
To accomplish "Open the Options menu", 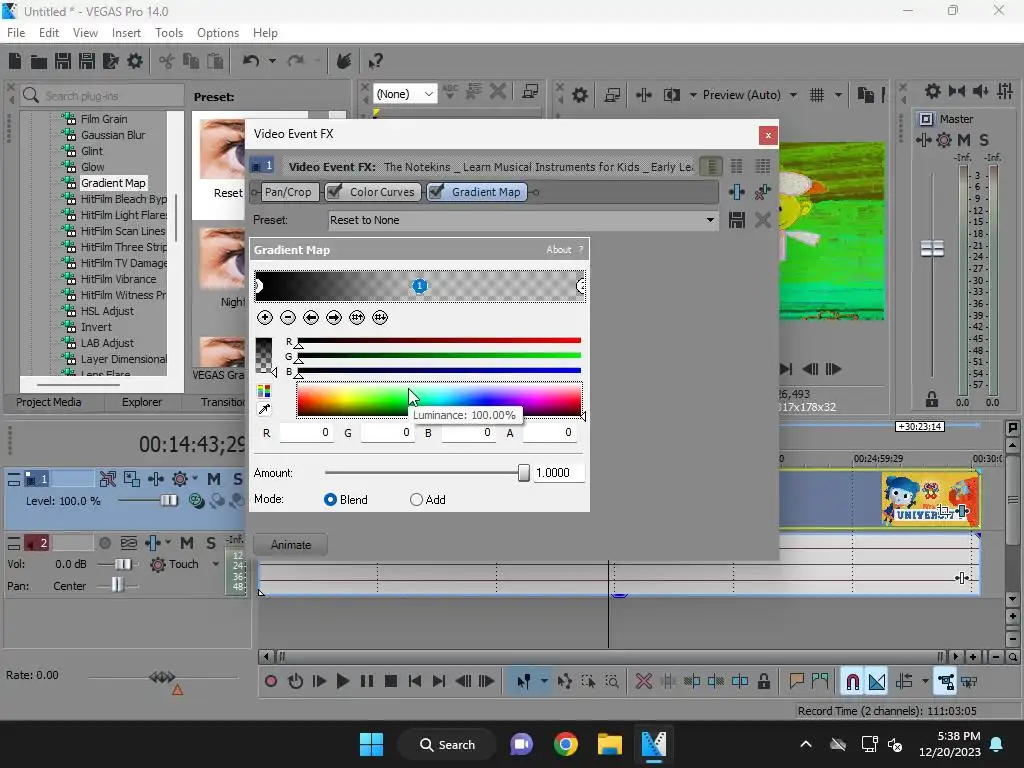I will point(217,33).
